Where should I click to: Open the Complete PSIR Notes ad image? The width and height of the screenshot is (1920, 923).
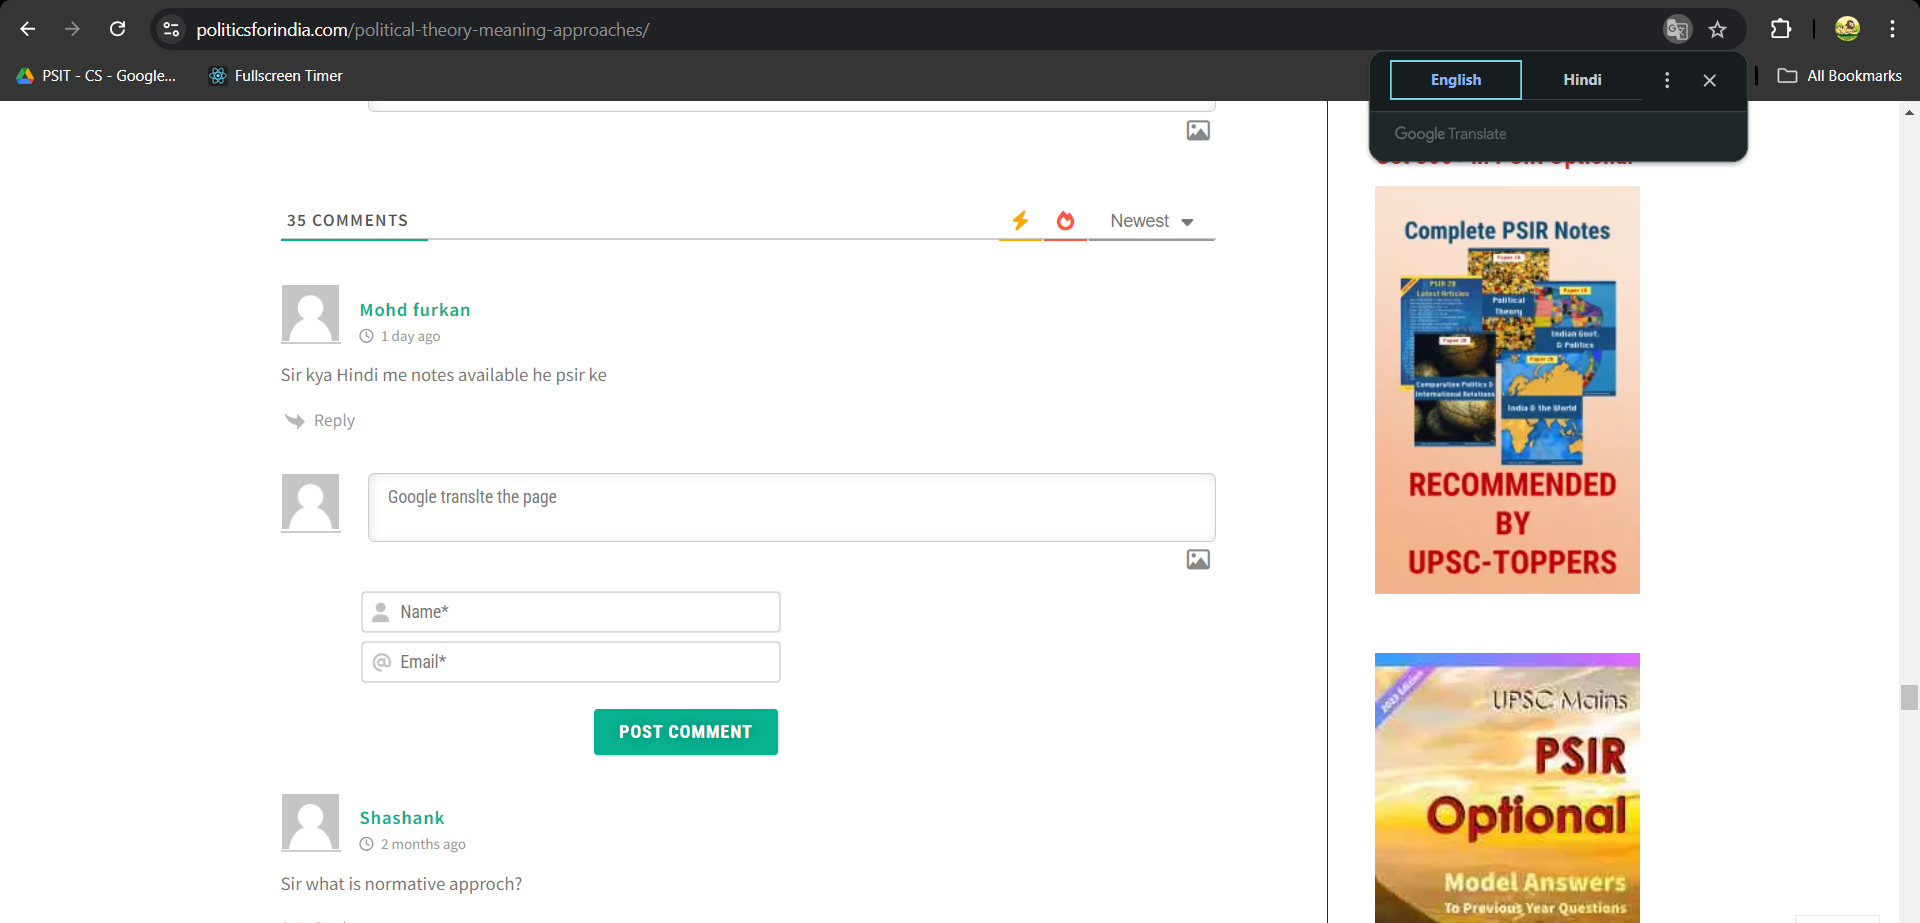click(x=1507, y=390)
